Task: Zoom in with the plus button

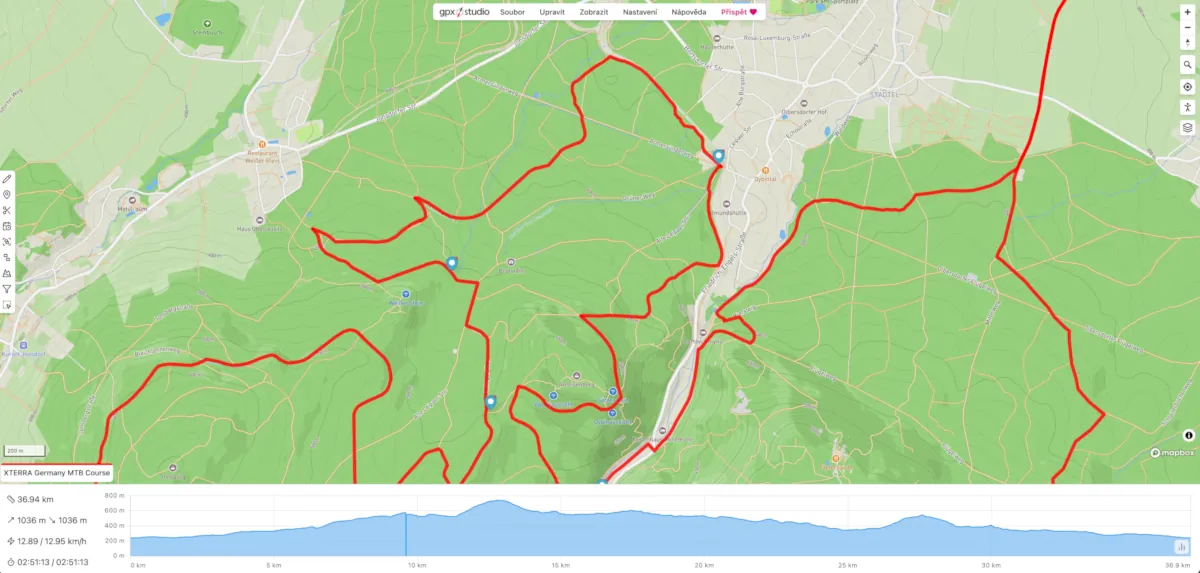Action: (x=1187, y=12)
